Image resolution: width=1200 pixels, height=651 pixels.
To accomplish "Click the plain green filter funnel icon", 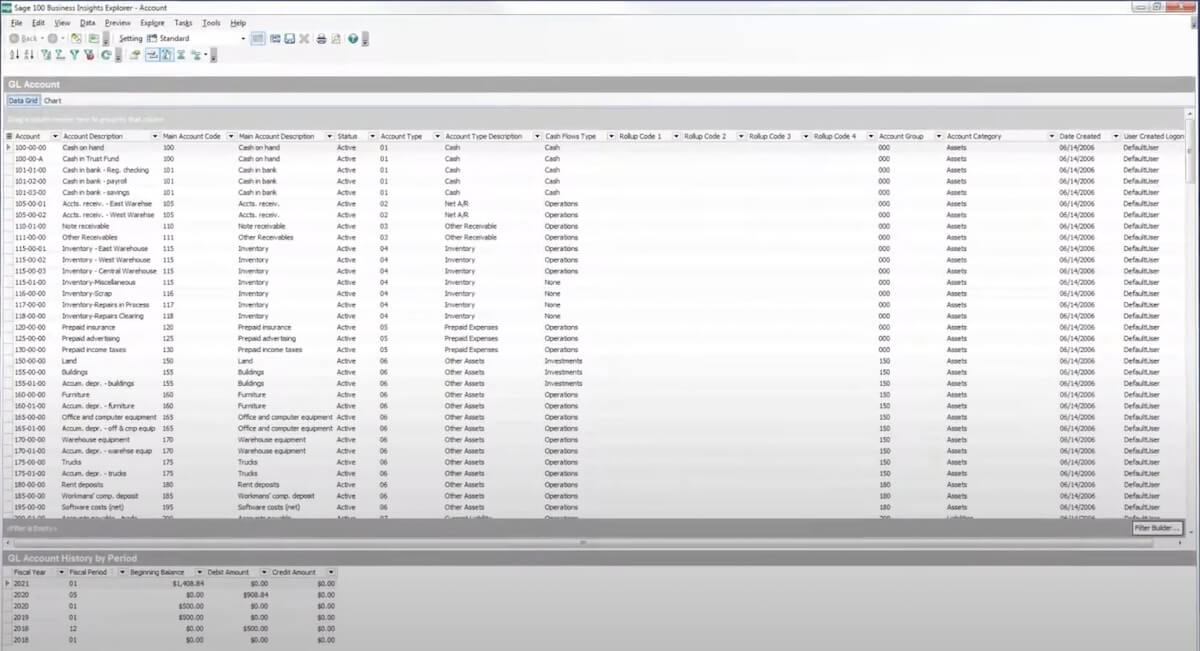I will pyautogui.click(x=75, y=54).
